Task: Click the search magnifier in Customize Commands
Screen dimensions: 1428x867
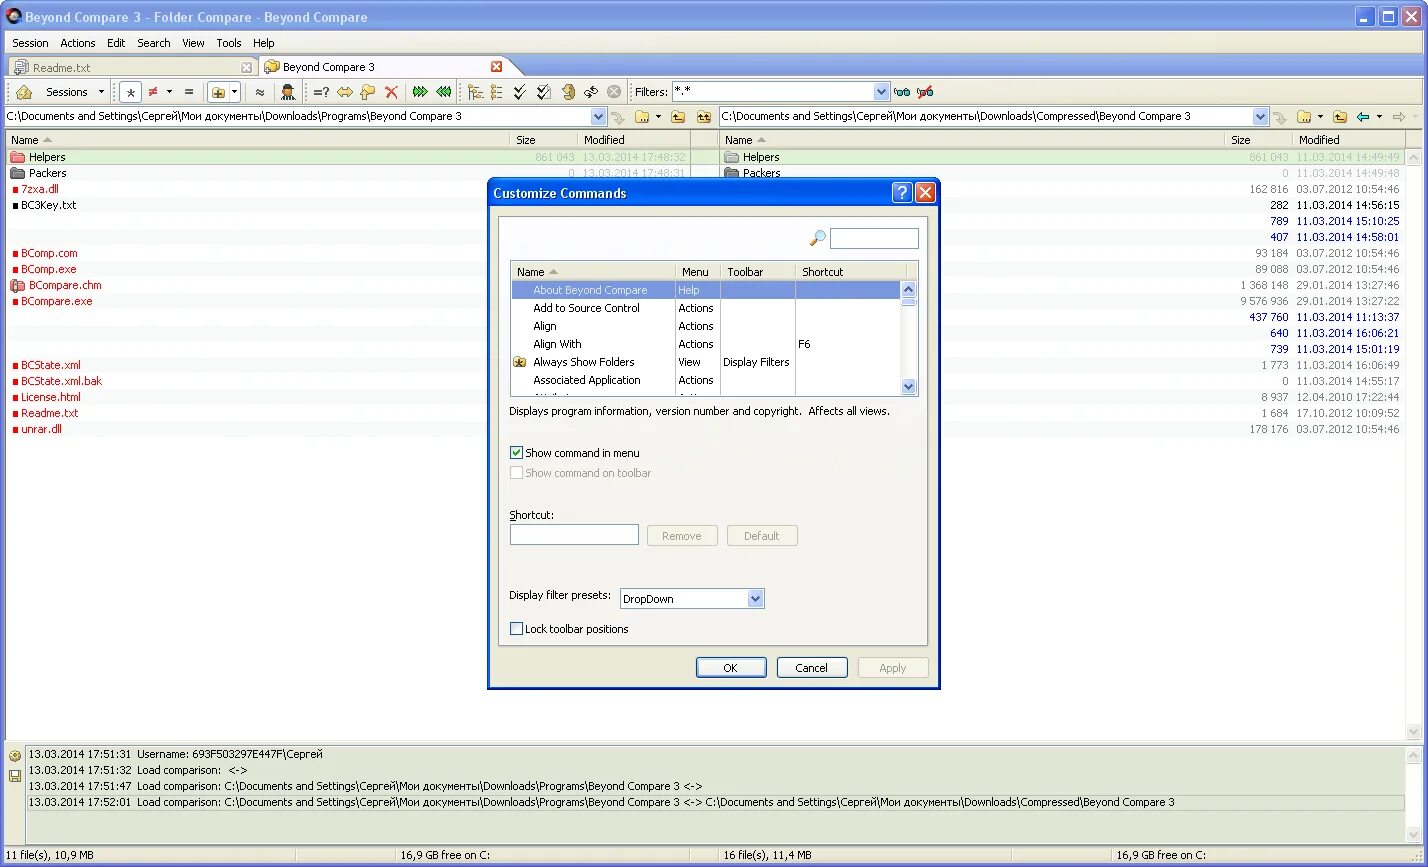Action: coord(818,238)
